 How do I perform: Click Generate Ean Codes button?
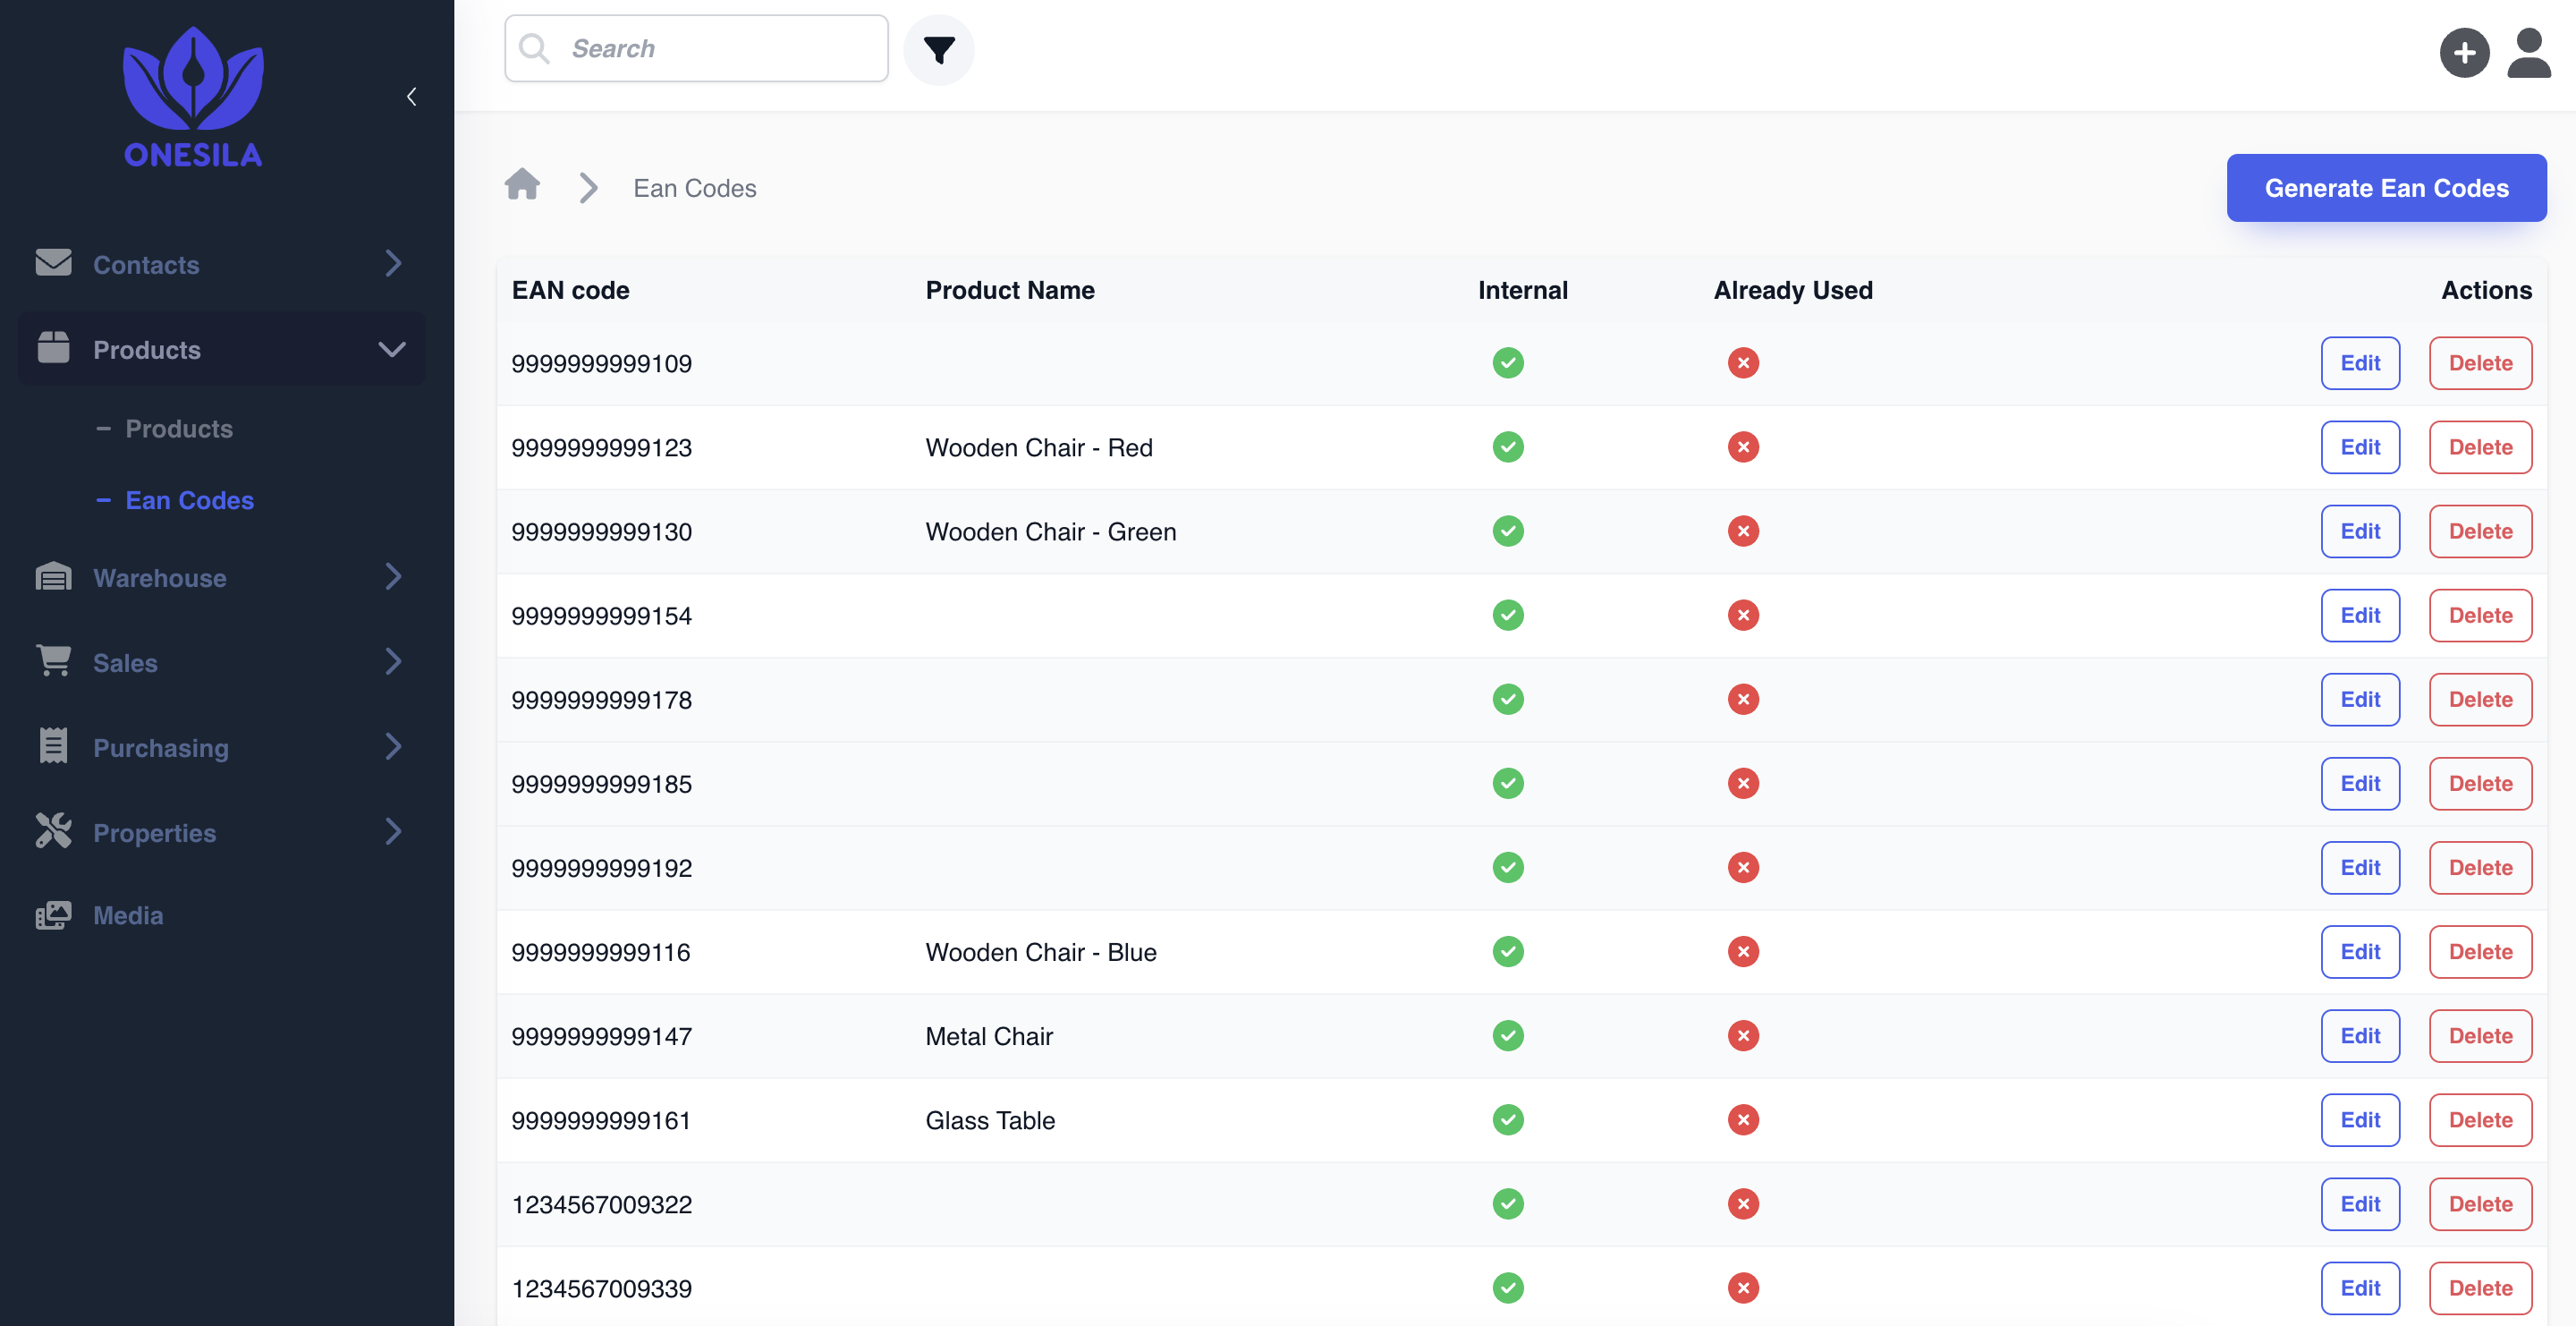pos(2386,188)
